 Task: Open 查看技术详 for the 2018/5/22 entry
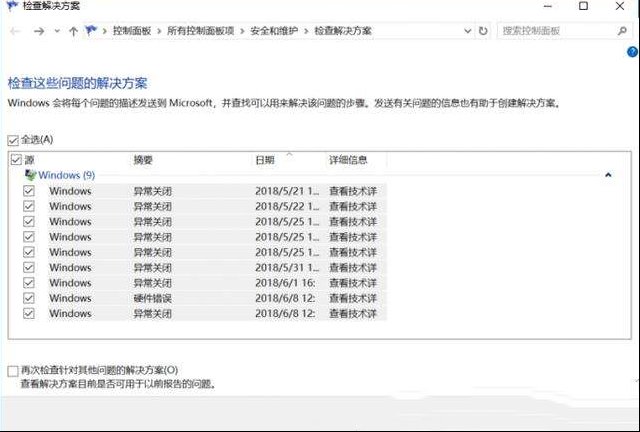[x=353, y=206]
